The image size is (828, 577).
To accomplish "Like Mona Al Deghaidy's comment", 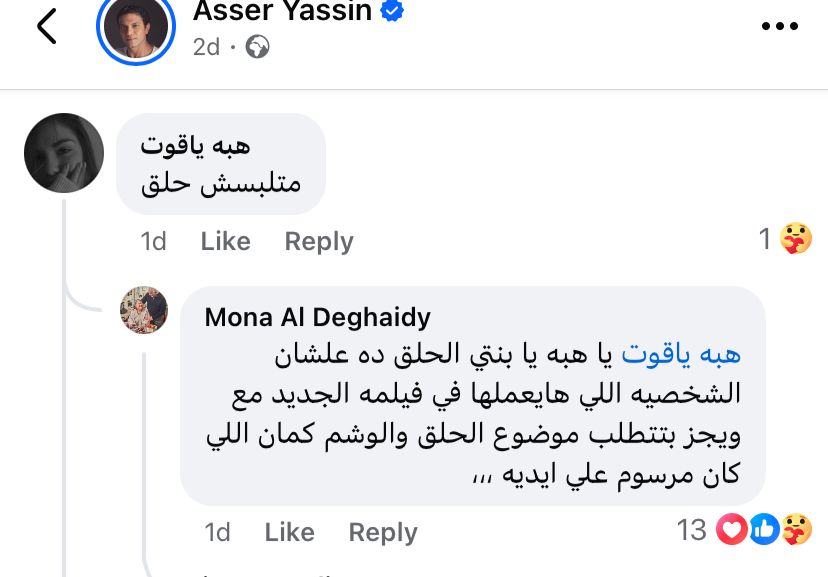I will tap(288, 532).
